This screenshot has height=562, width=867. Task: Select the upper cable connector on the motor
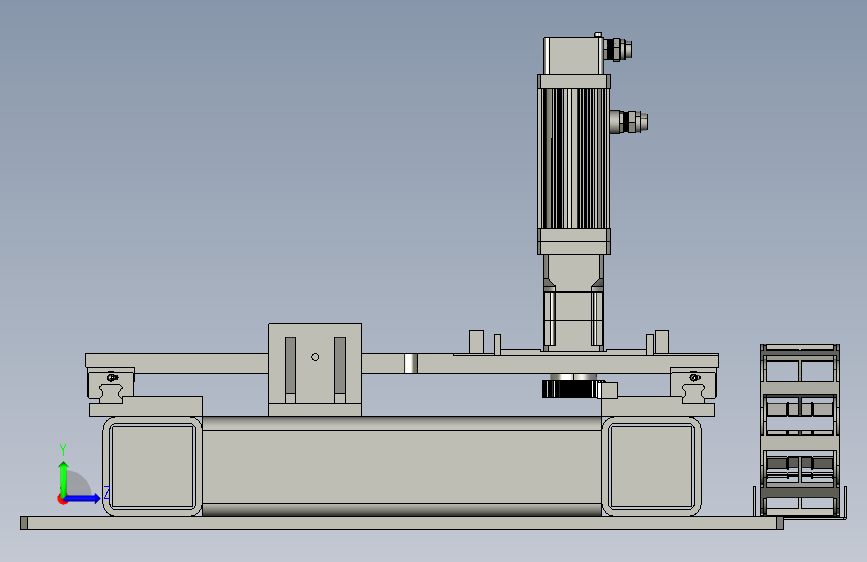[x=618, y=49]
